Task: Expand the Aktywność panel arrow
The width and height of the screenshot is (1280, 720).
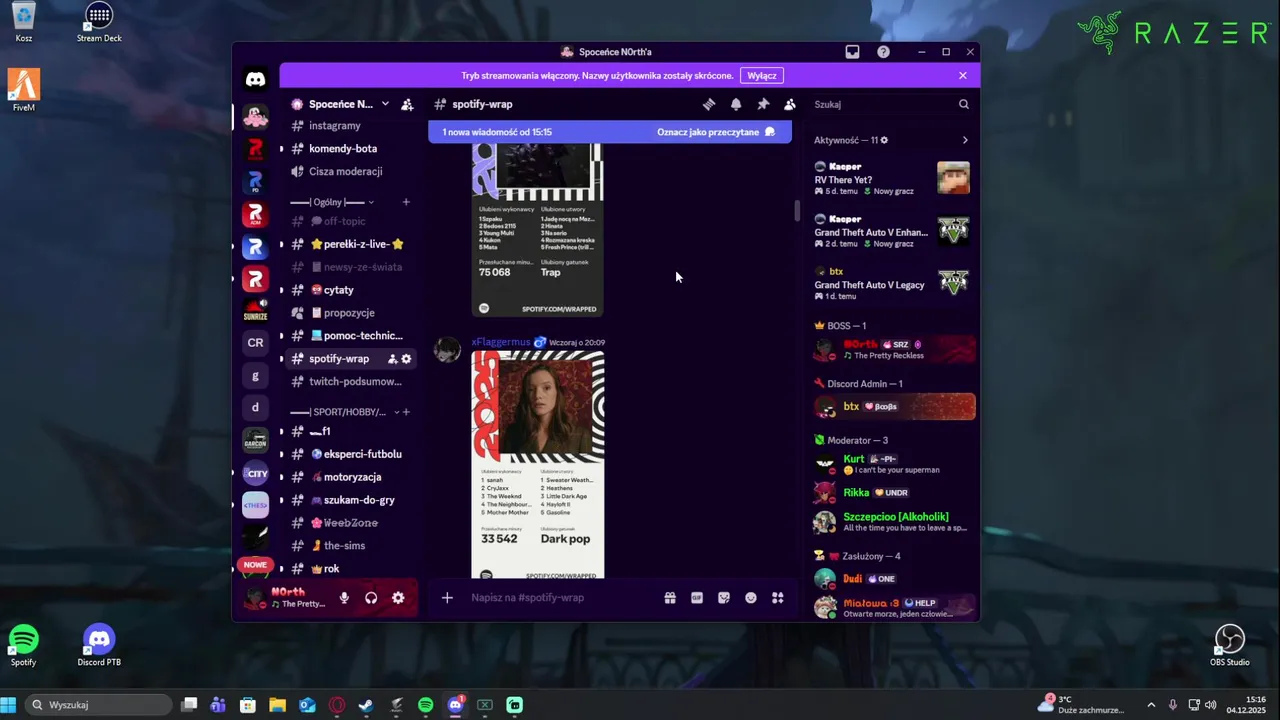Action: (x=965, y=140)
